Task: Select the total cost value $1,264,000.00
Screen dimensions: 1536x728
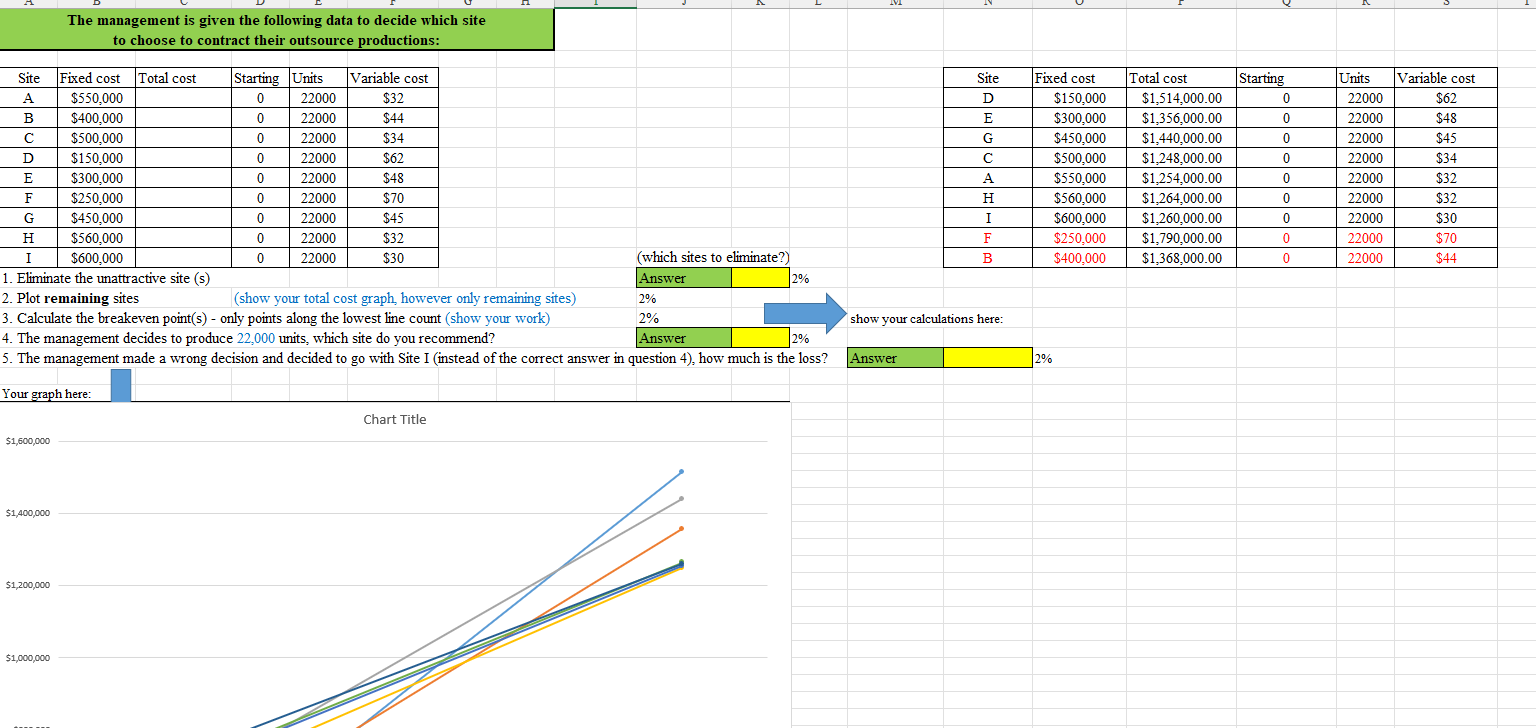Action: (x=1181, y=198)
